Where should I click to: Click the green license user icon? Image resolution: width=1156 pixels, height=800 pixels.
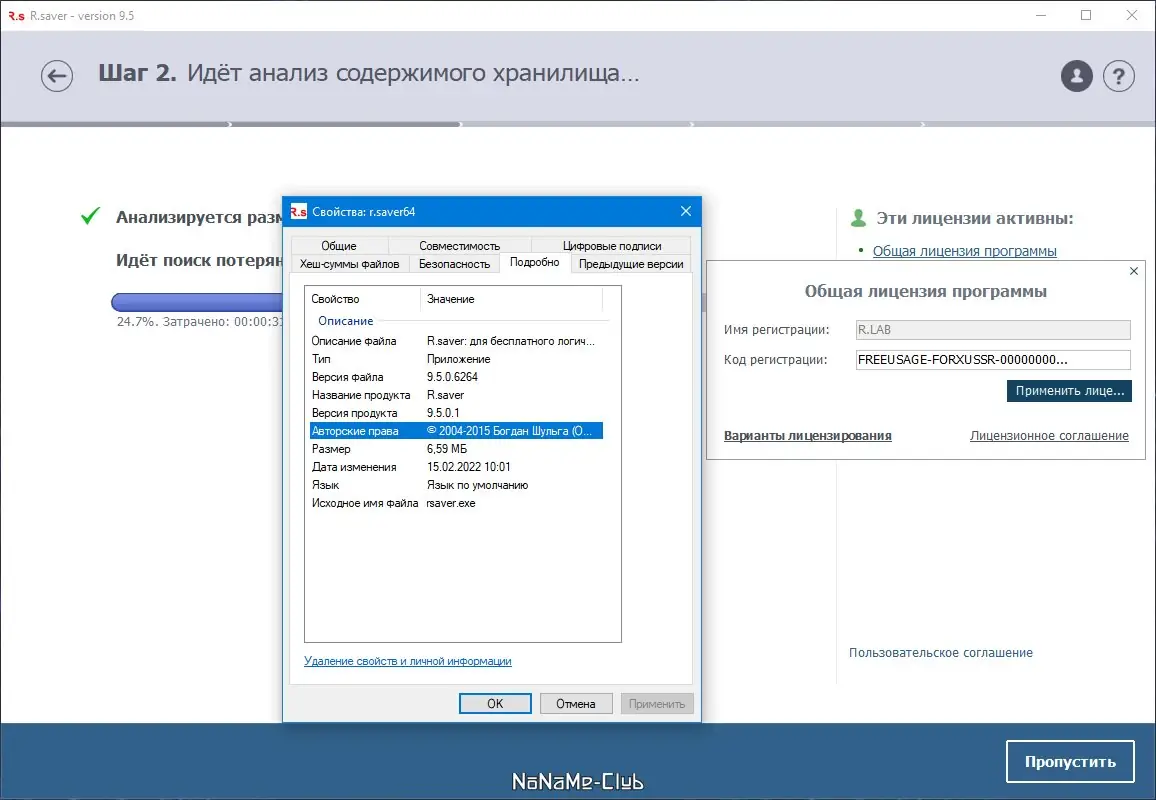858,218
